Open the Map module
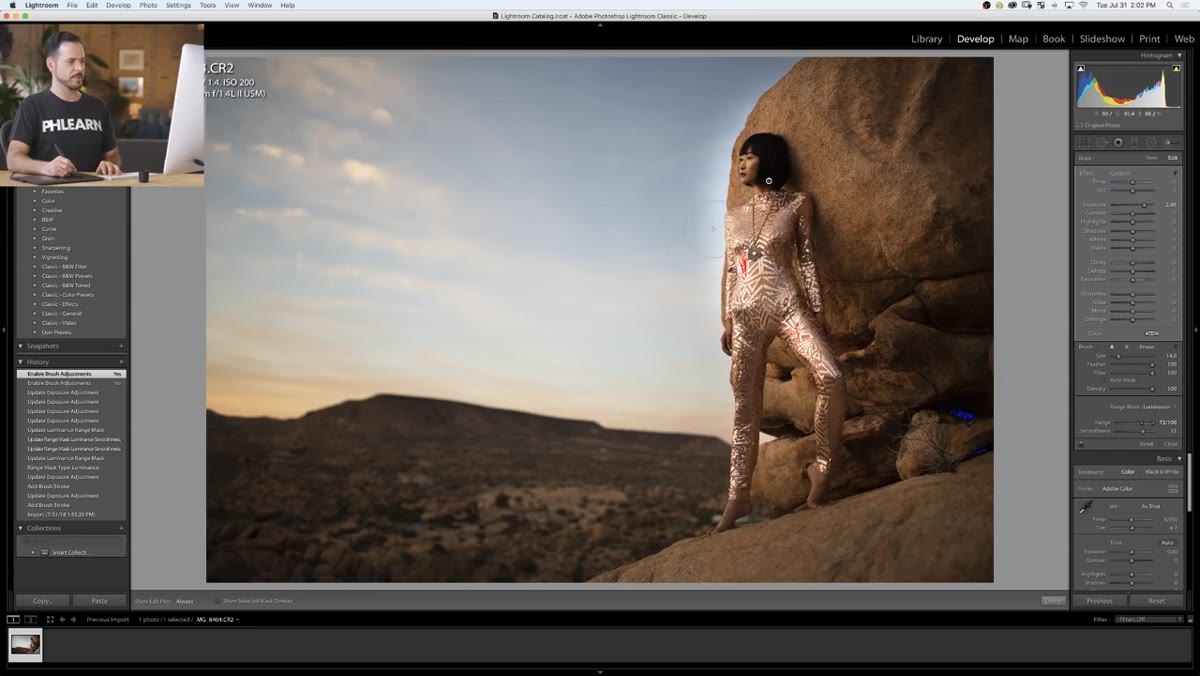1200x676 pixels. [x=1018, y=39]
